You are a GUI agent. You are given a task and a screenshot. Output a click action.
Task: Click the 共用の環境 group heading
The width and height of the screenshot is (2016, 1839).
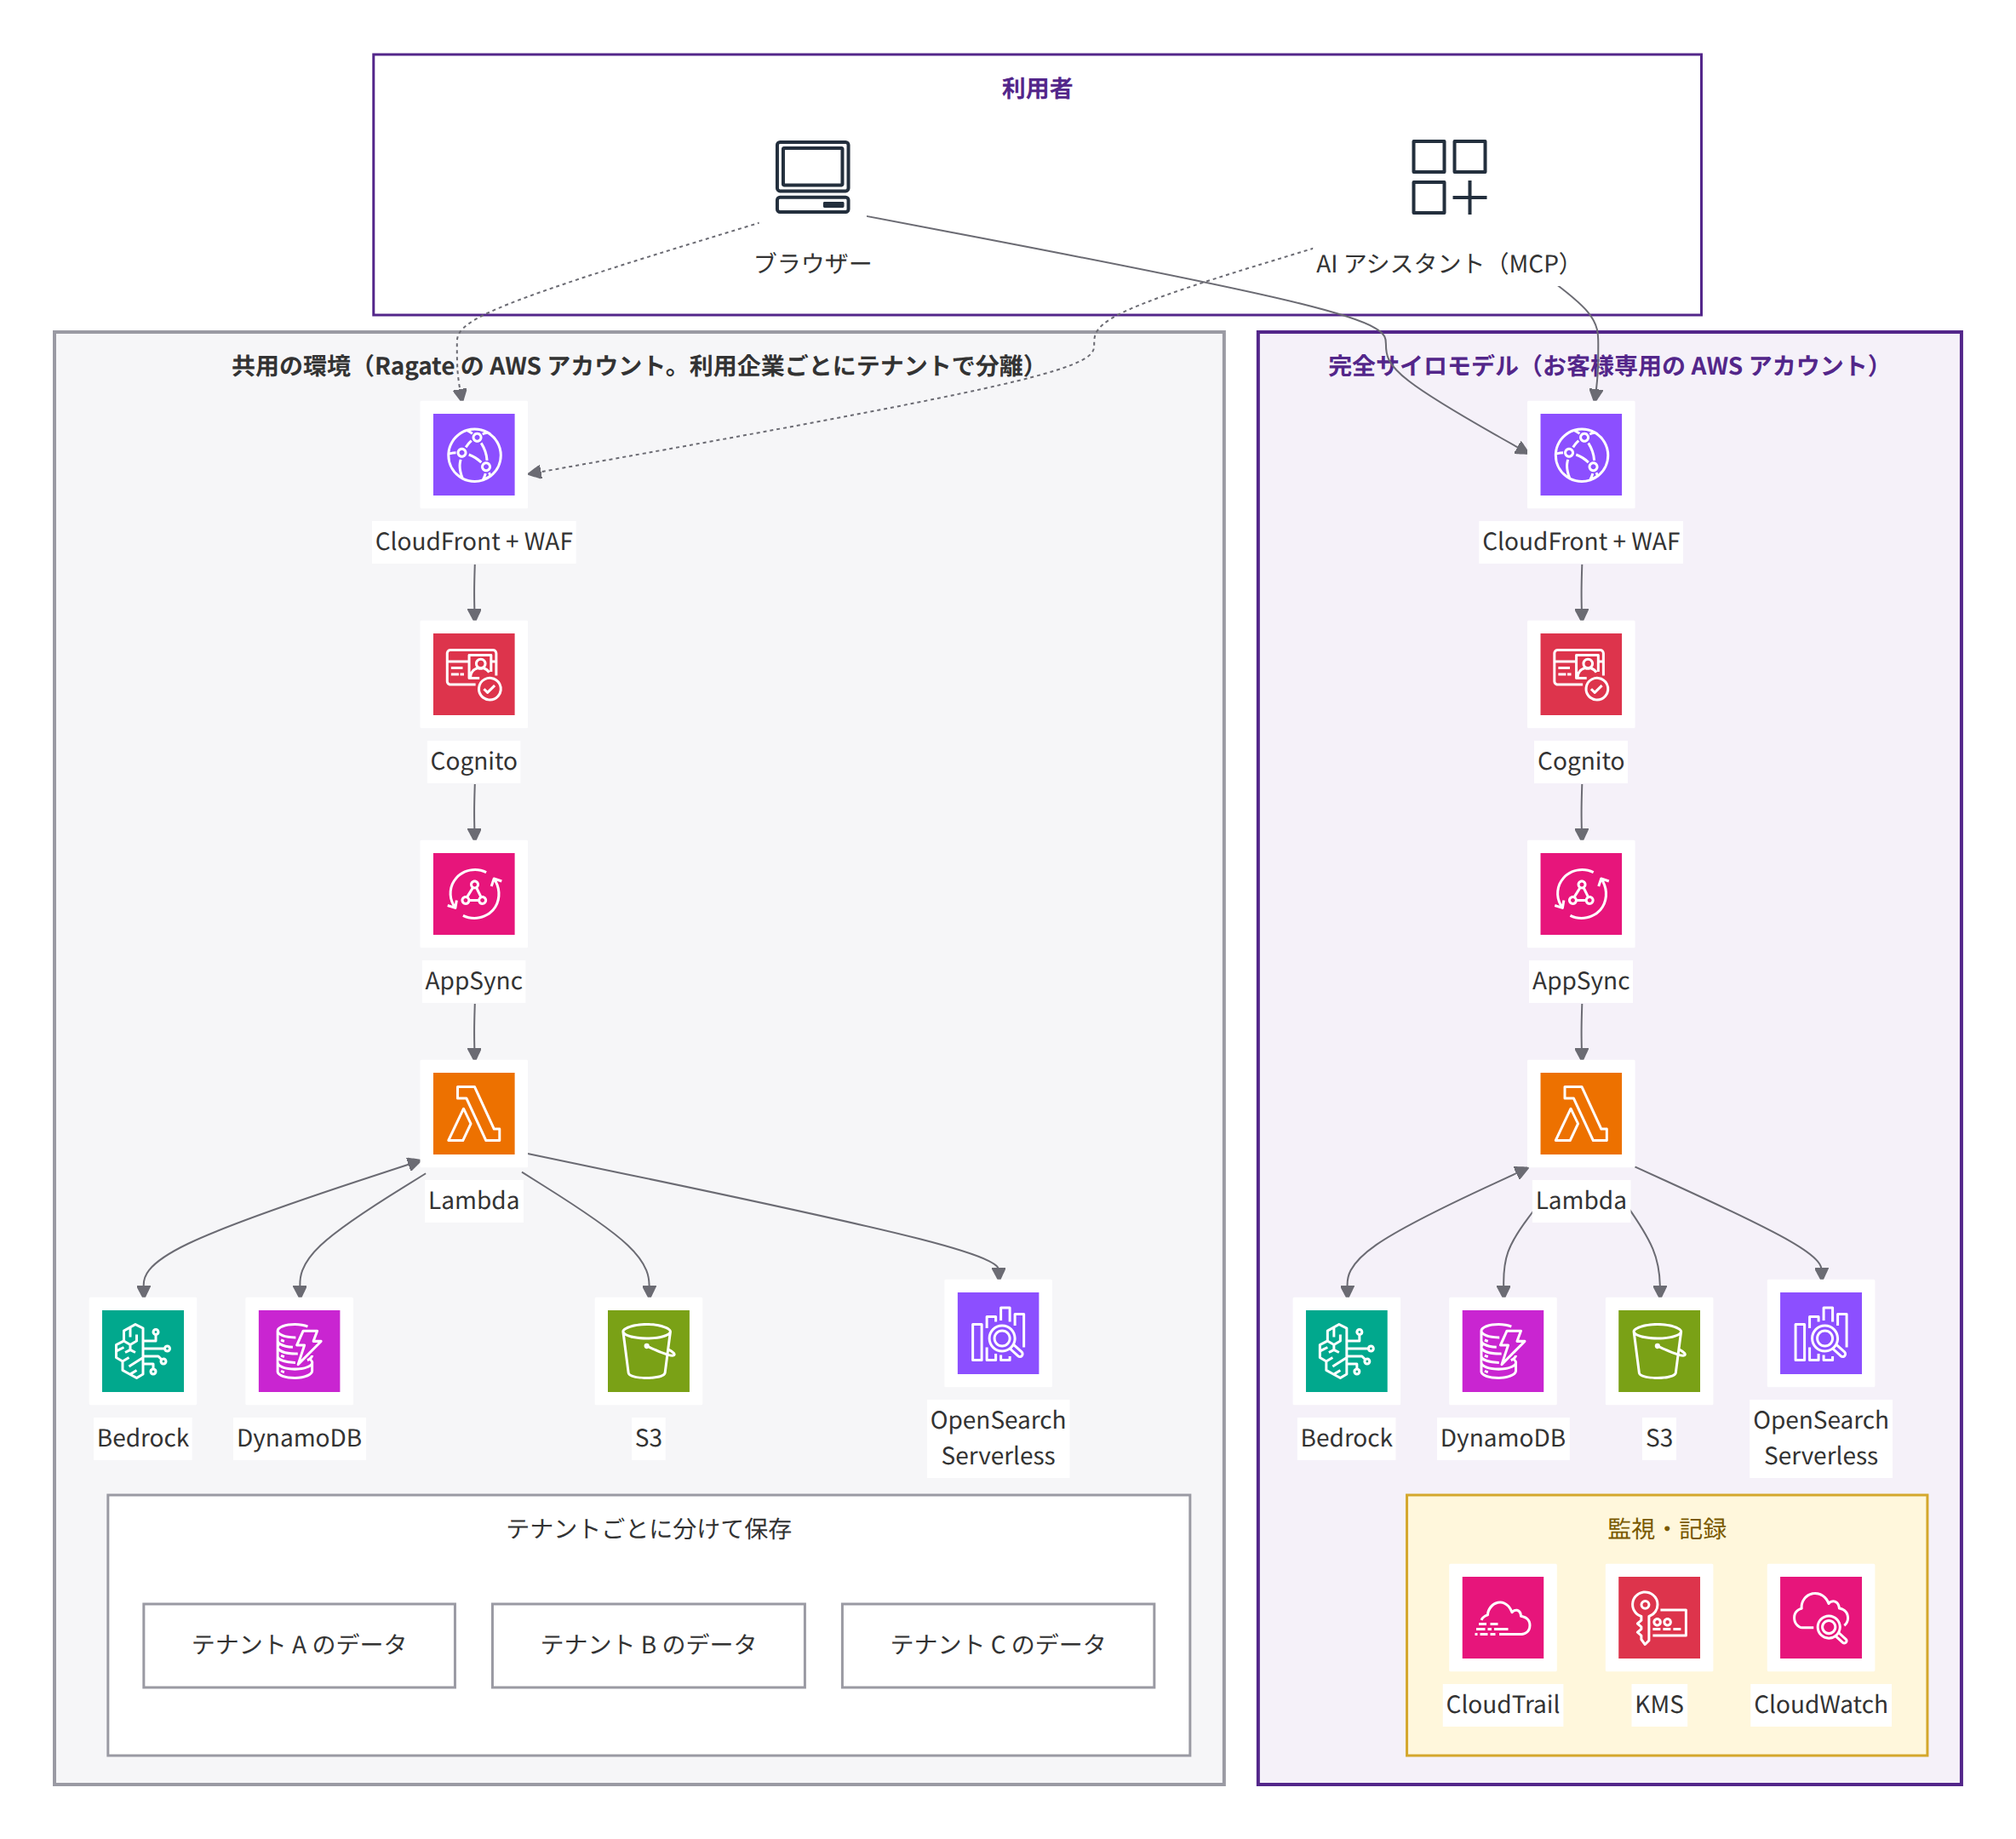tap(632, 366)
